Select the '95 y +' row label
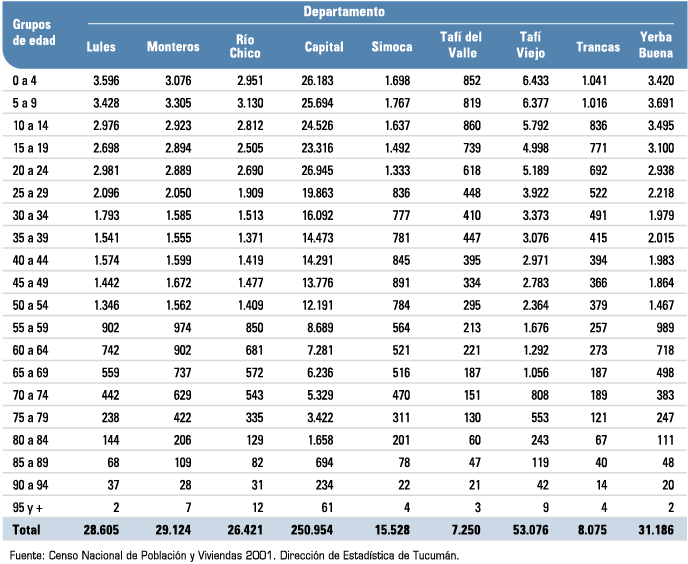 (28, 508)
